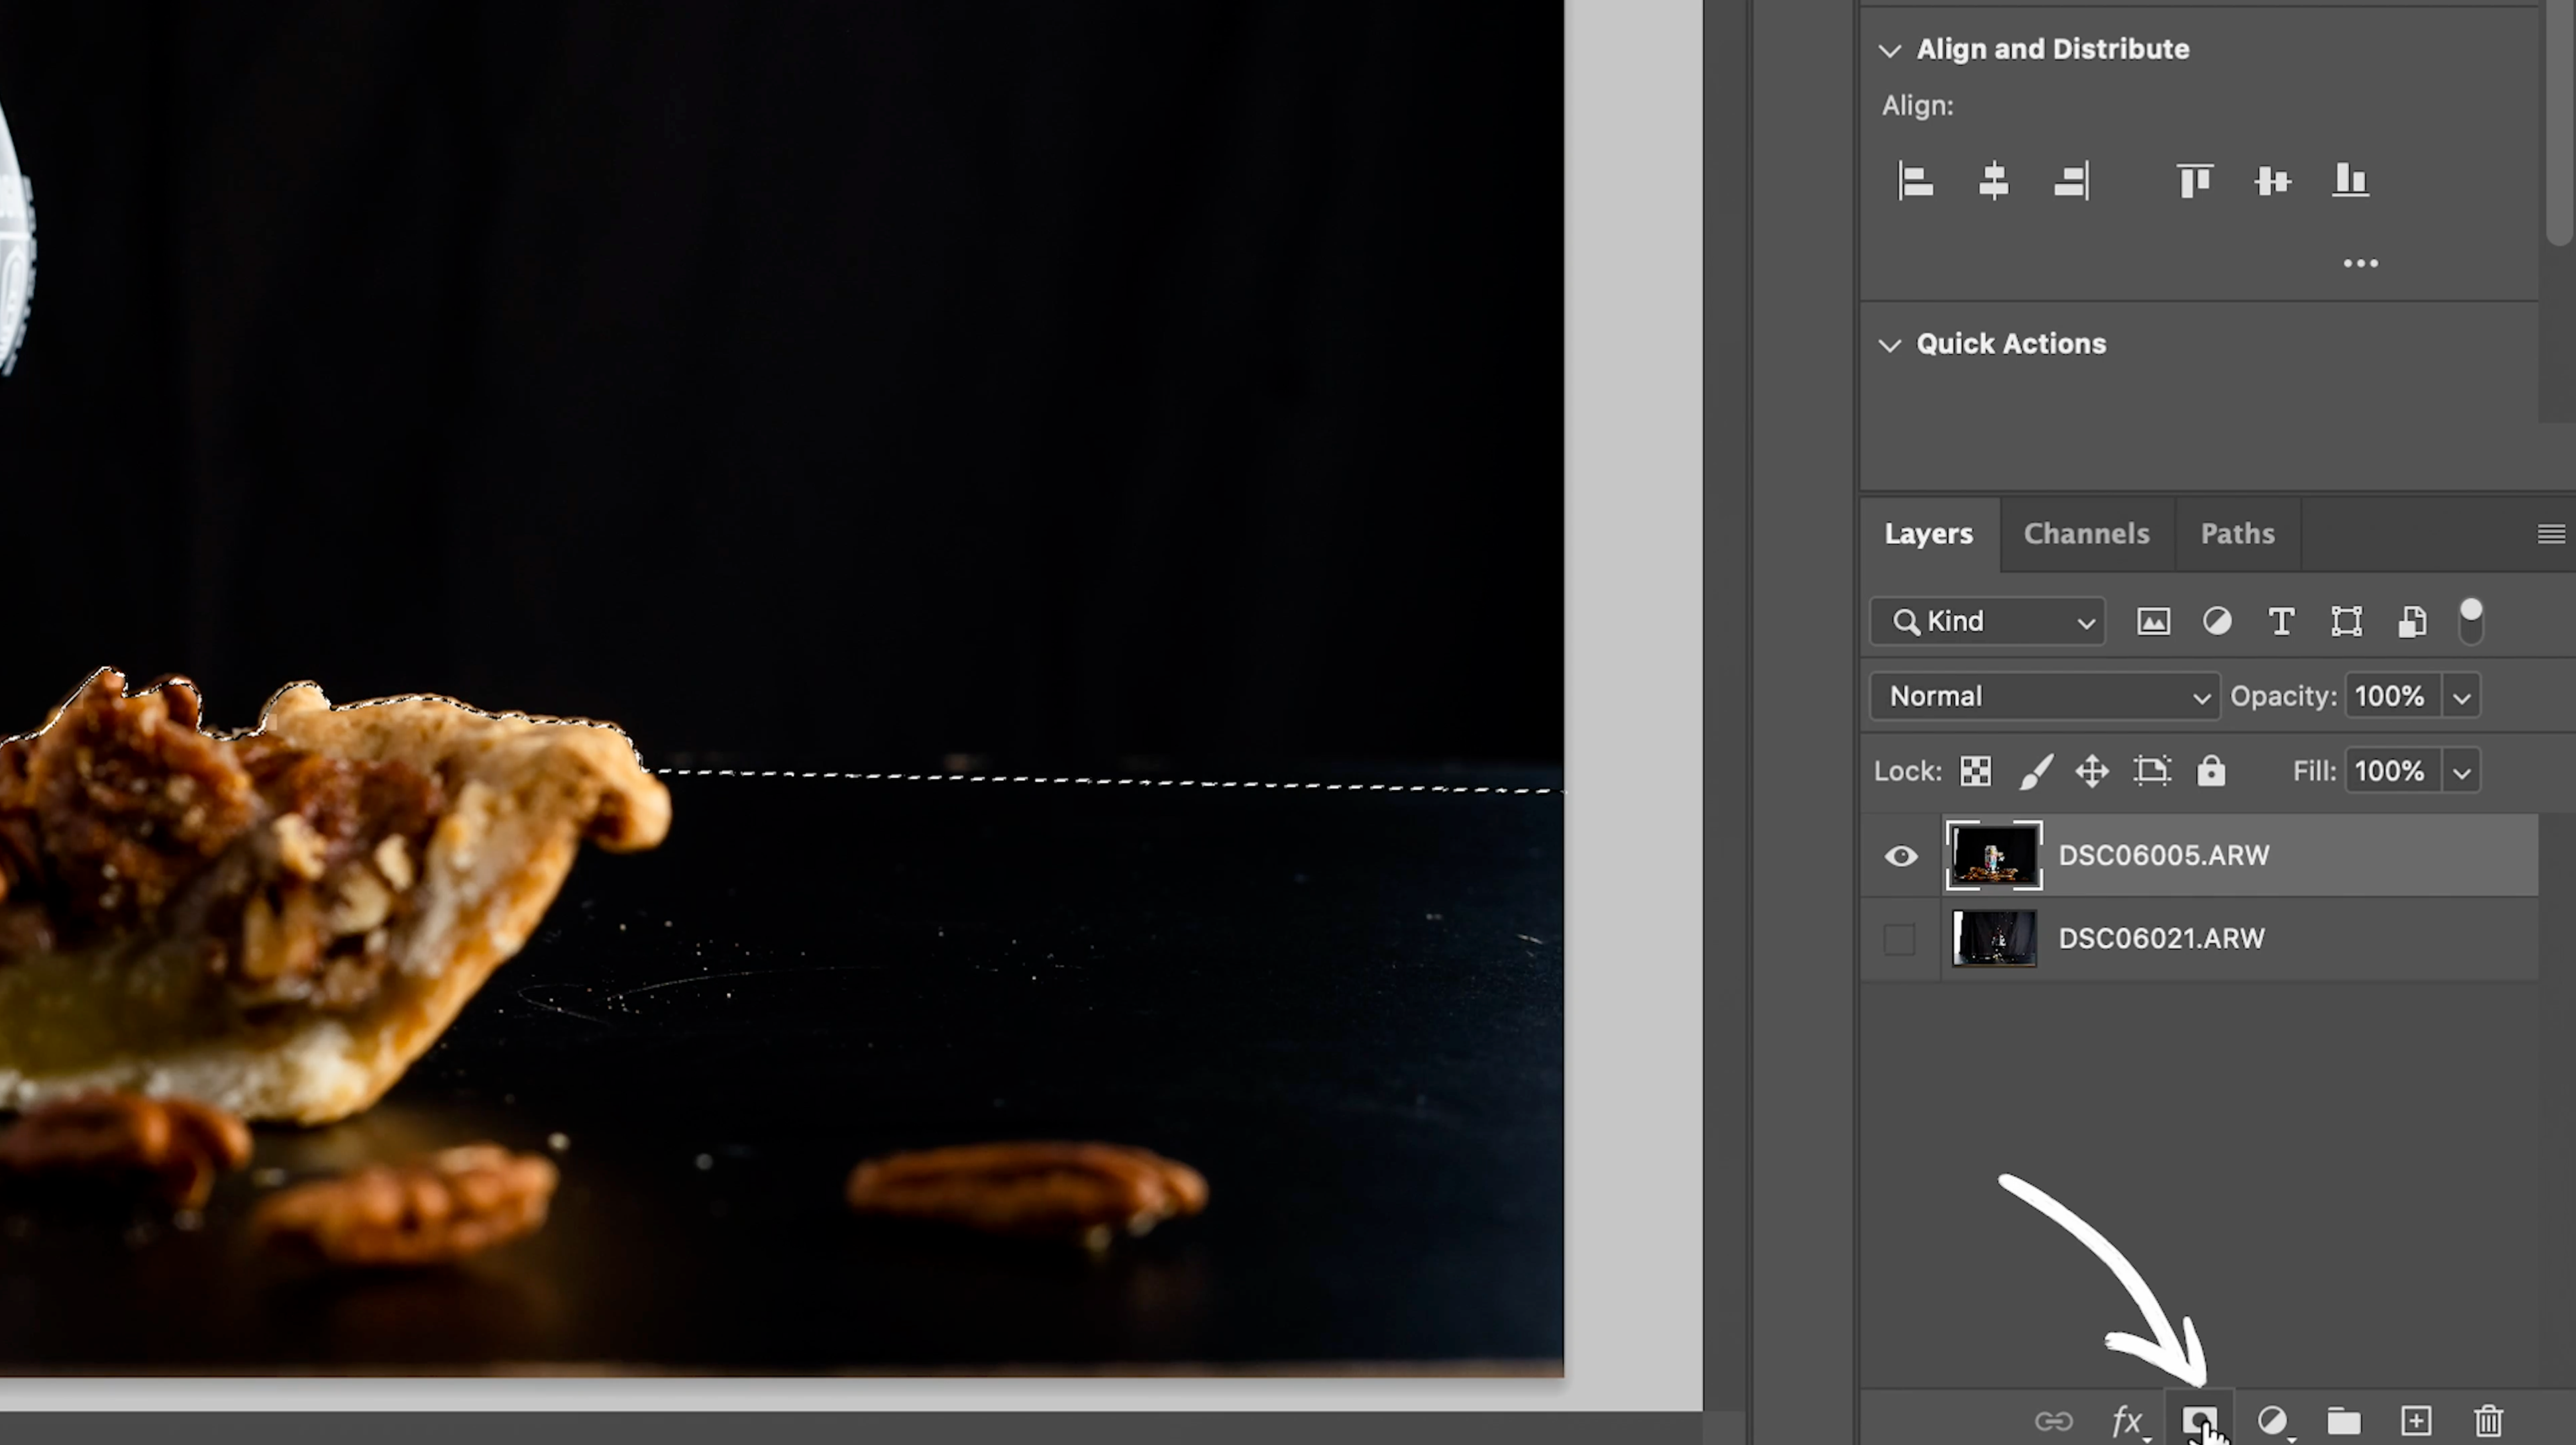Create a new adjustment layer
Image resolution: width=2576 pixels, height=1445 pixels.
(x=2271, y=1420)
